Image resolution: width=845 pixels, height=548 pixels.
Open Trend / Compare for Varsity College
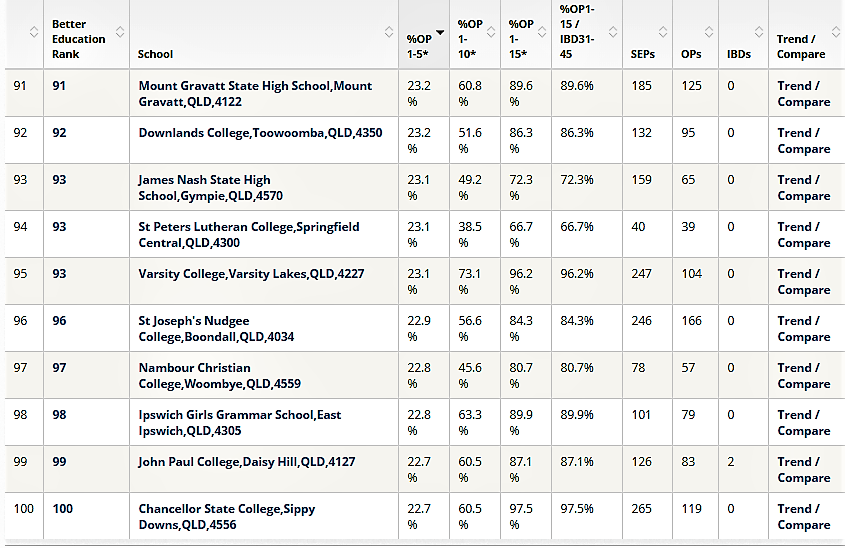pyautogui.click(x=804, y=282)
